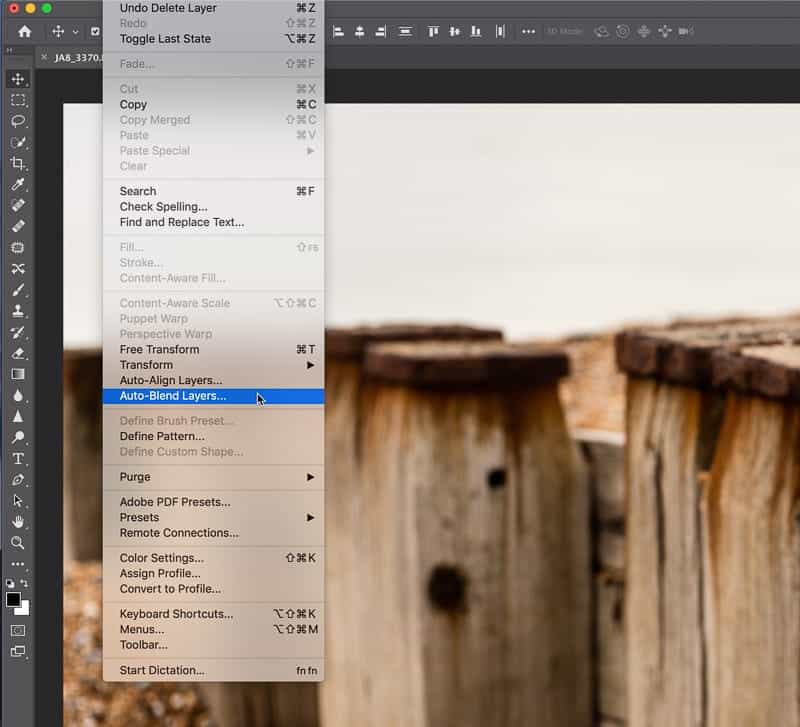
Task: Open Move tool preset picker arrow
Action: [76, 32]
